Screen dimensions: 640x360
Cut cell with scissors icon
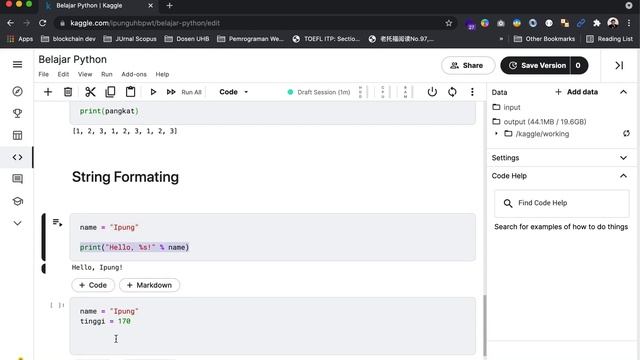point(90,92)
